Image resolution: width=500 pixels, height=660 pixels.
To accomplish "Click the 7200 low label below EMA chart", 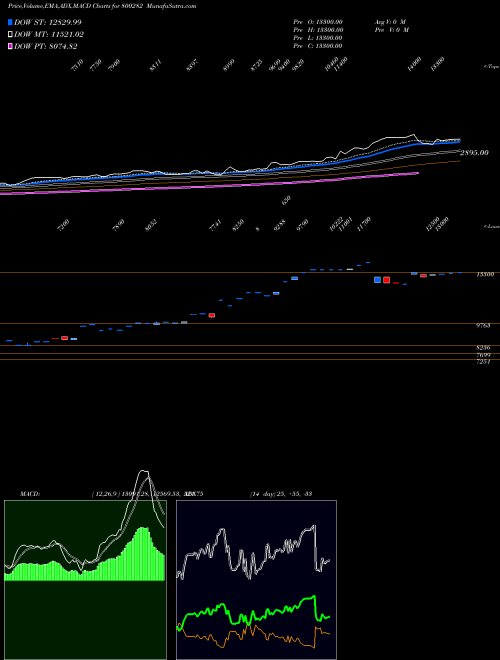I will point(63,226).
